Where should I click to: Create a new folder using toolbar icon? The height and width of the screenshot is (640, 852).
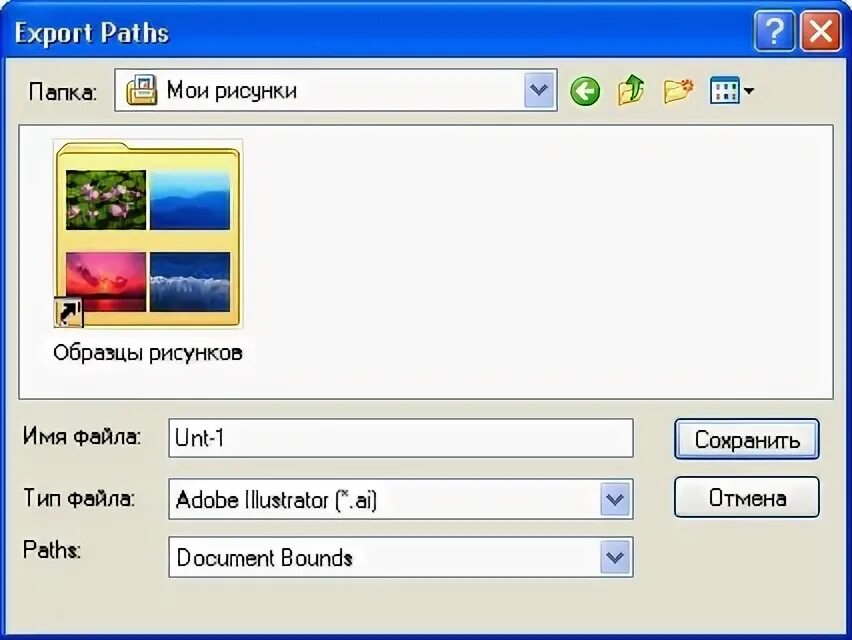(x=678, y=90)
